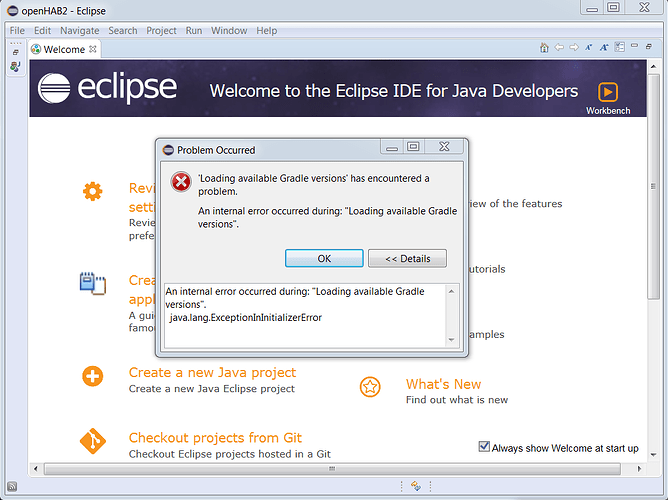Viewport: 668px width, 500px height.
Task: Click the Workbench label link
Action: [x=608, y=111]
